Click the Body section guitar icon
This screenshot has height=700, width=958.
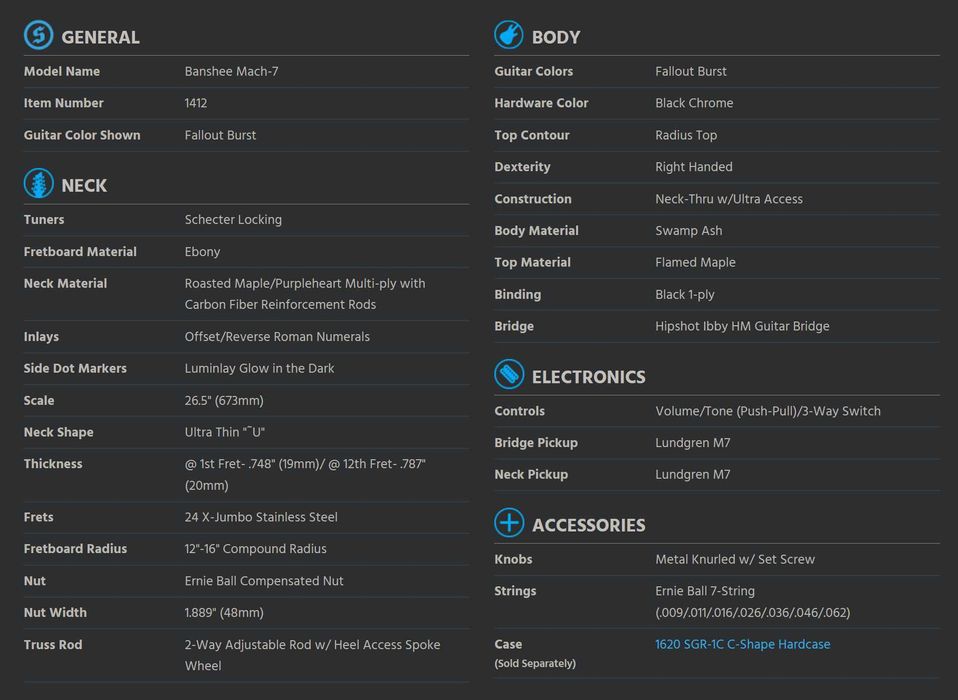(x=509, y=35)
